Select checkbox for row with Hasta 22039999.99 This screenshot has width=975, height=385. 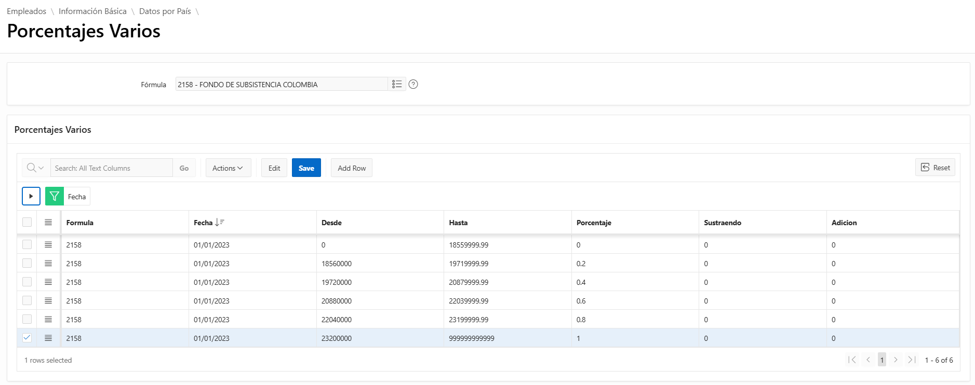coord(27,300)
